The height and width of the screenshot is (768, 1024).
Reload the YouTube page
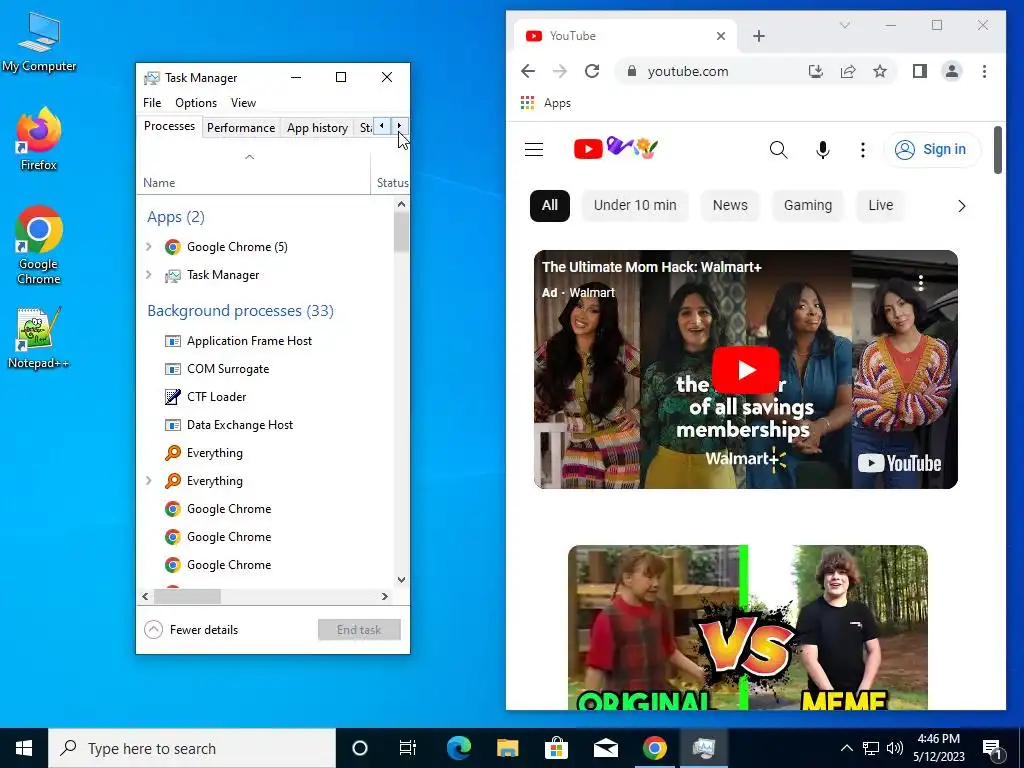[x=592, y=71]
